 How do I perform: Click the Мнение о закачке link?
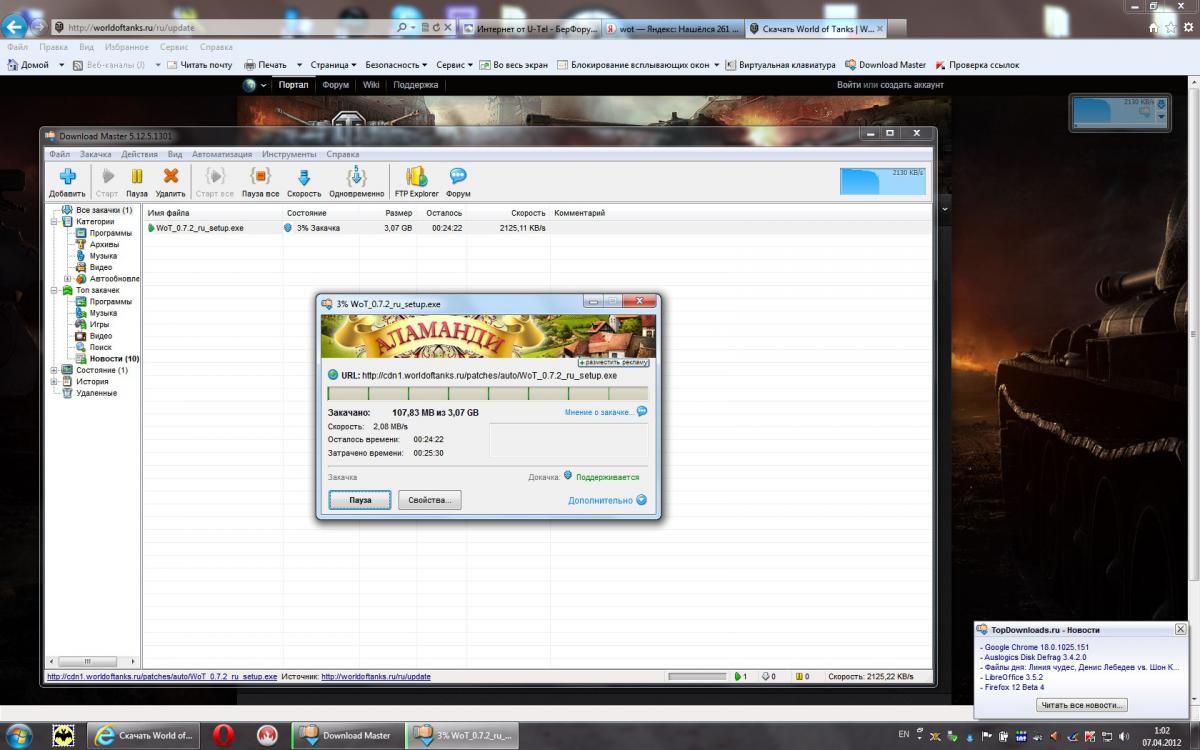(x=599, y=412)
